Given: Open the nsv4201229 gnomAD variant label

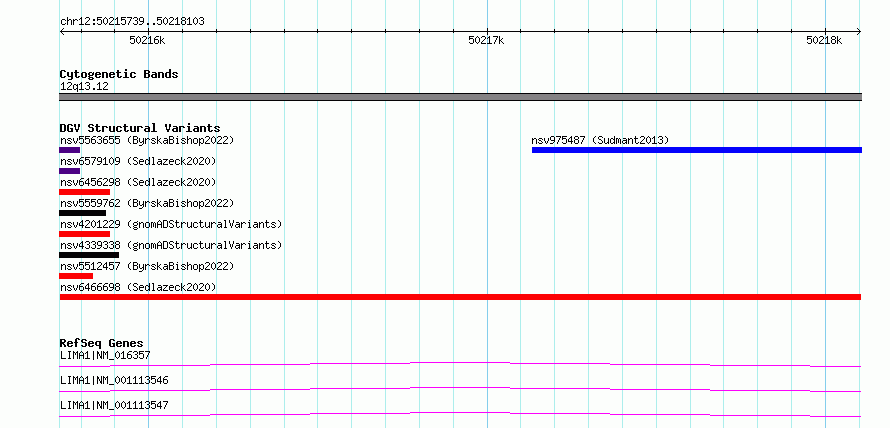Looking at the screenshot, I should pyautogui.click(x=171, y=224).
